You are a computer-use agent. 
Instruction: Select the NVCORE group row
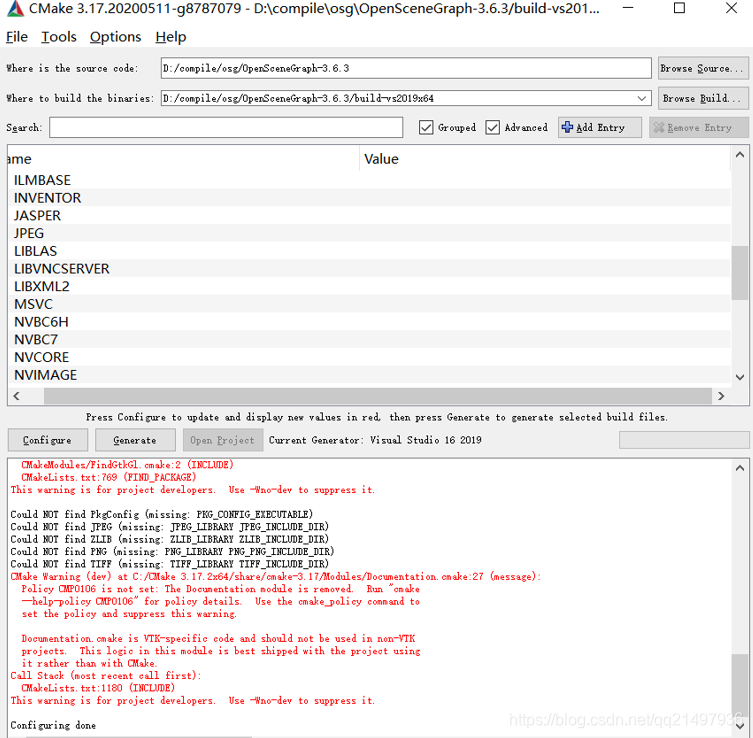click(369, 357)
